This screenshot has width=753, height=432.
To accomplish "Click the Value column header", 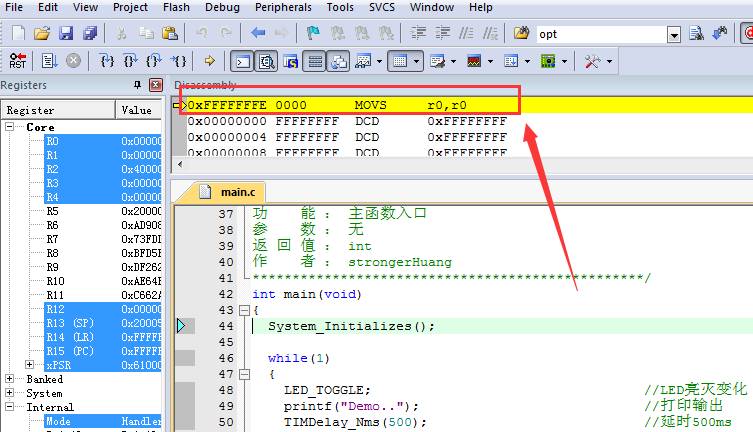I will (x=136, y=110).
